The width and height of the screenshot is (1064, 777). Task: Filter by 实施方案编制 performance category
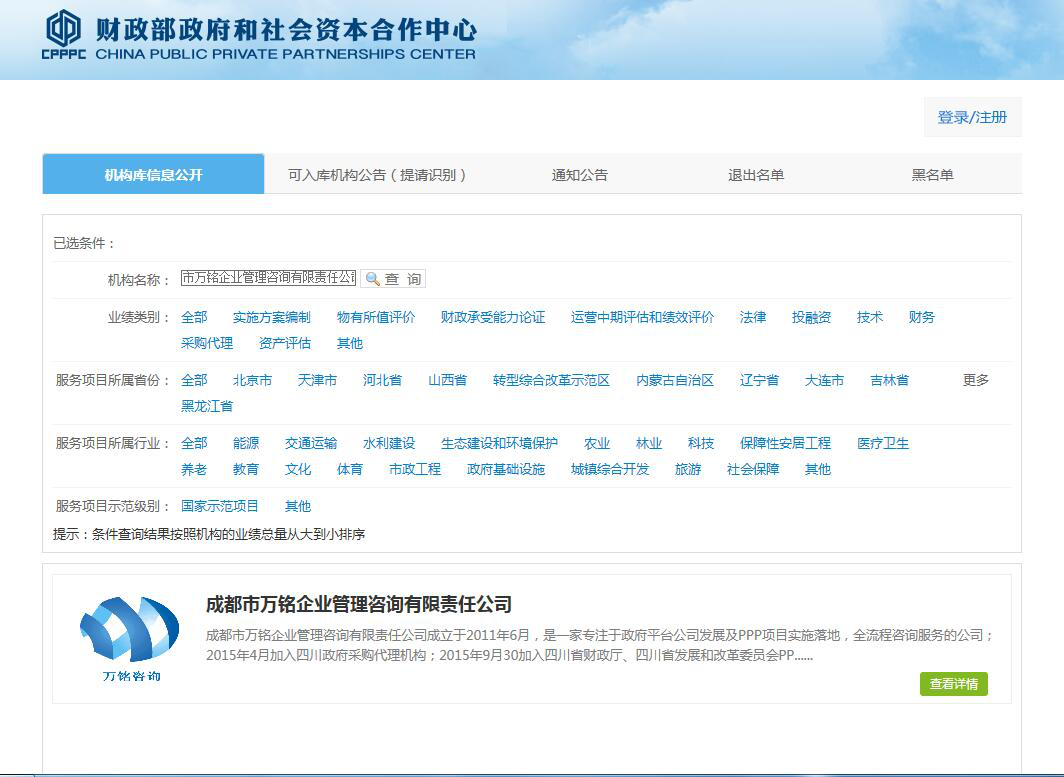(271, 317)
